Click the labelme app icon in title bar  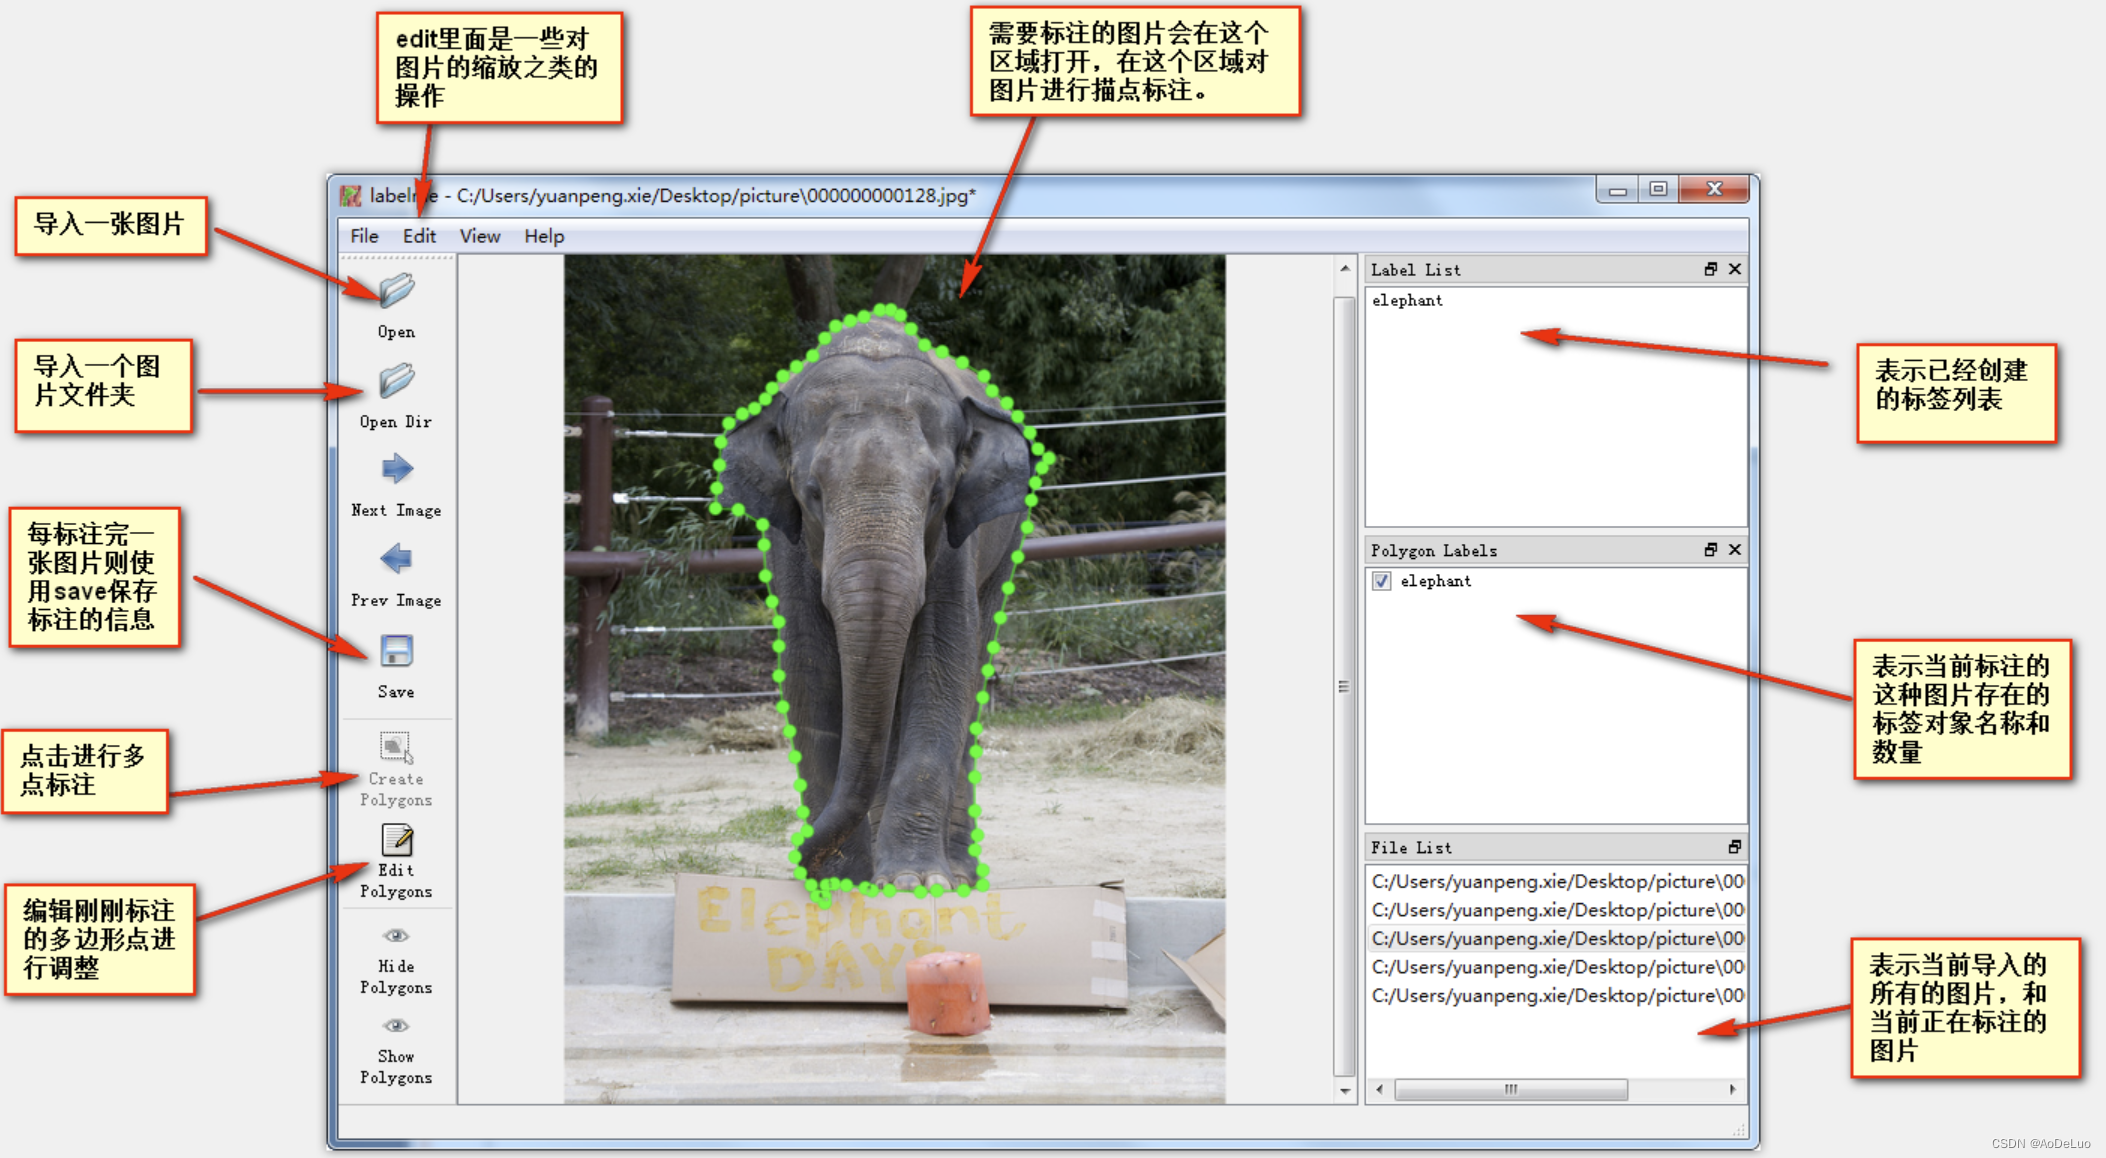coord(351,196)
